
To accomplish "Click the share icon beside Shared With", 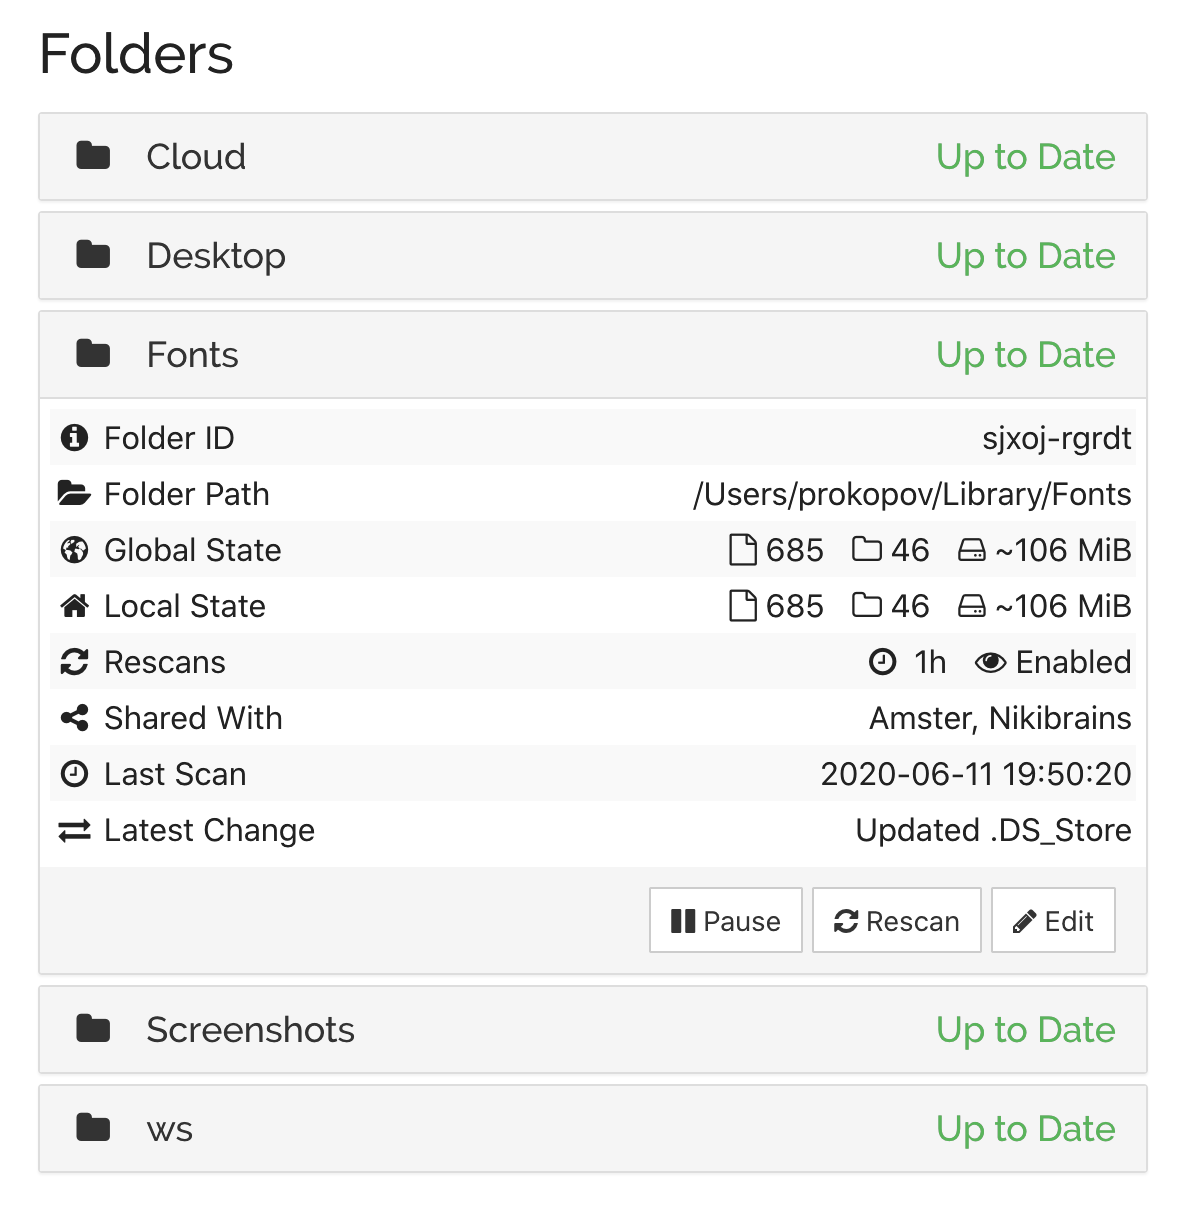I will [74, 718].
